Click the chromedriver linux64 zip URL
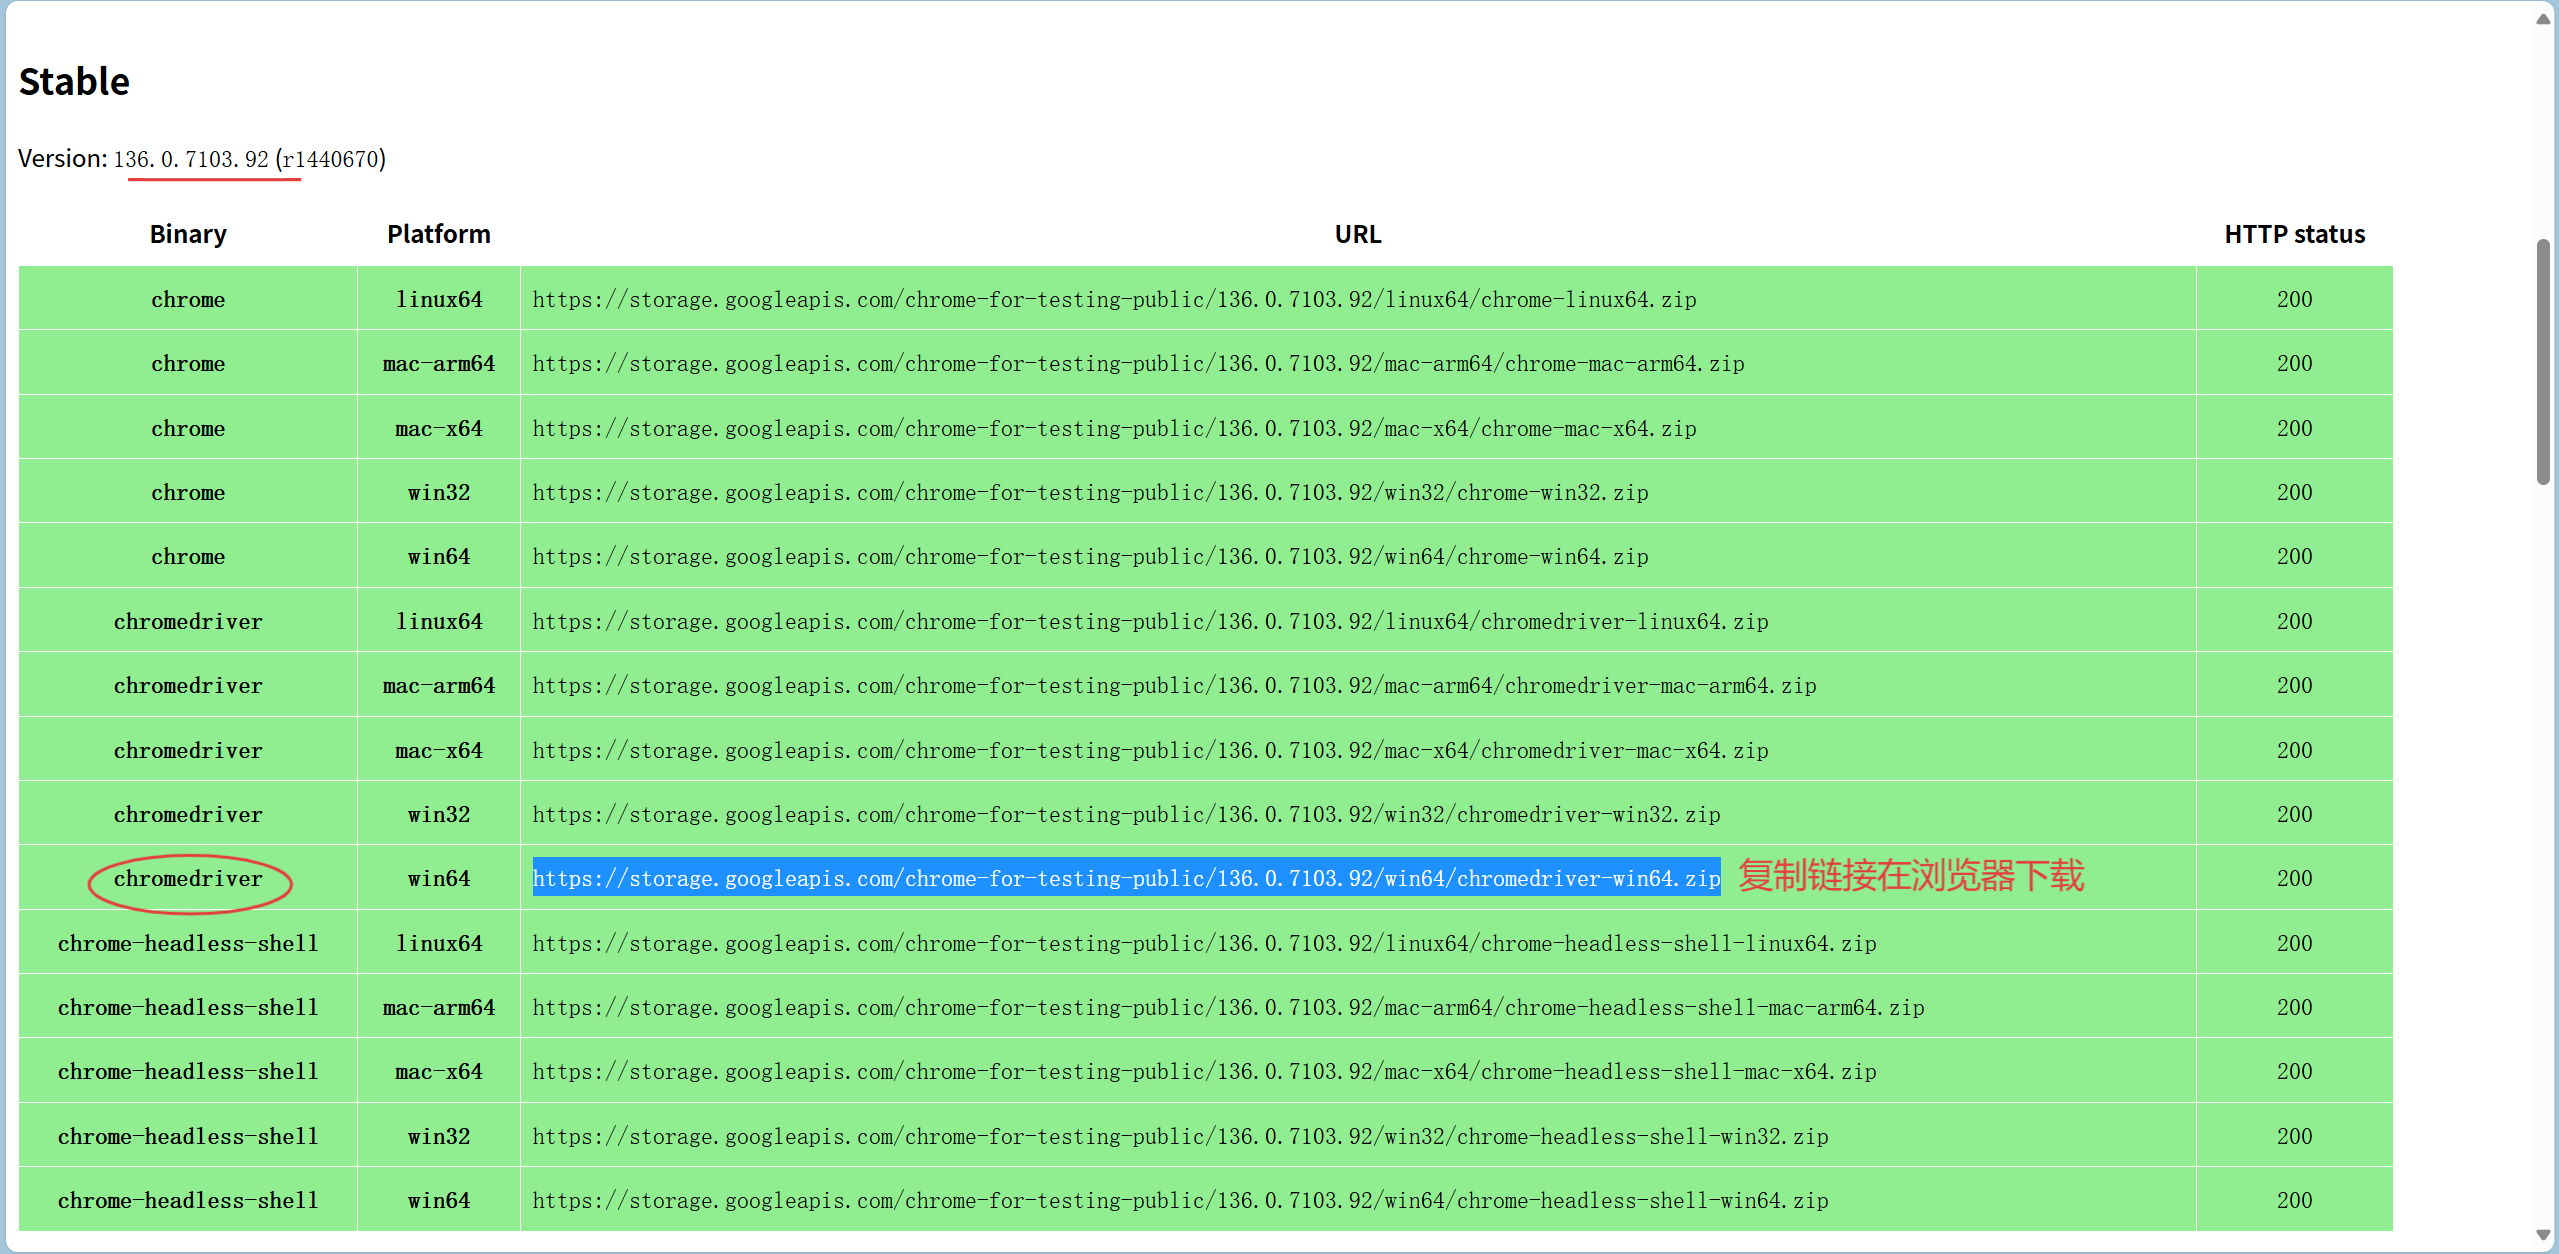2559x1254 pixels. click(1149, 621)
